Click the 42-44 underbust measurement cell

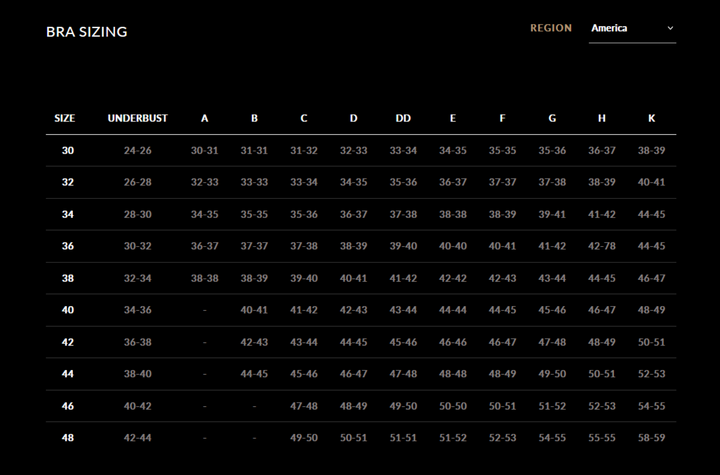138,438
